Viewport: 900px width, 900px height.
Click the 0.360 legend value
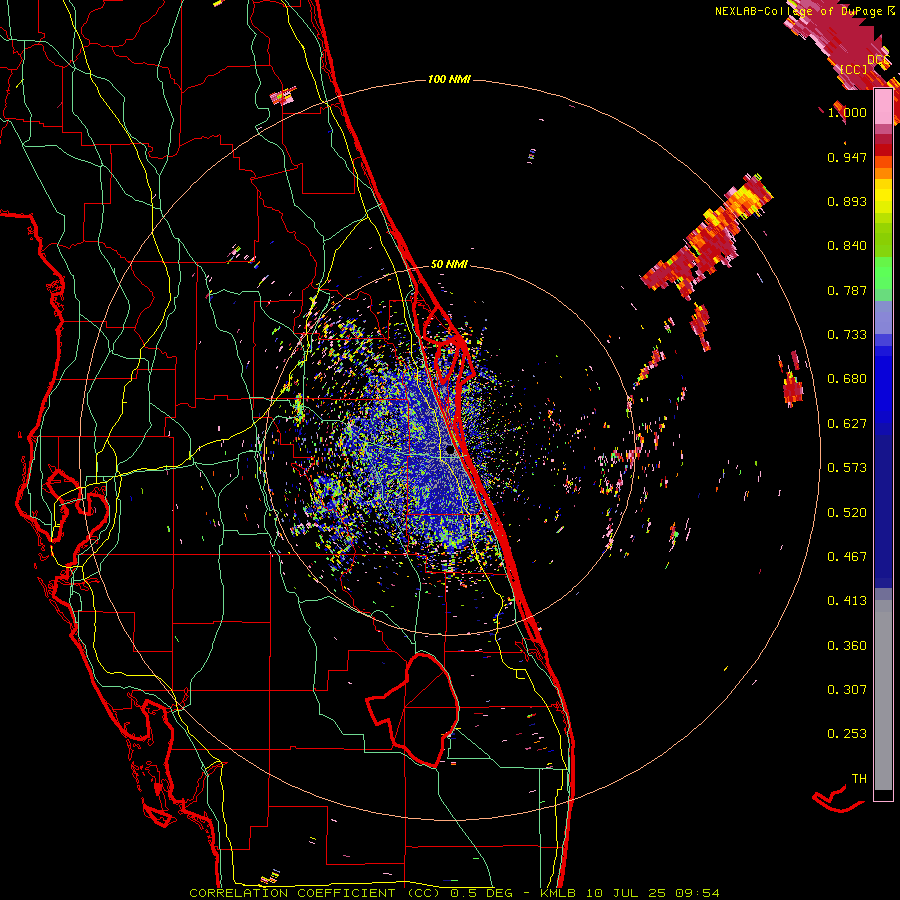tap(847, 646)
